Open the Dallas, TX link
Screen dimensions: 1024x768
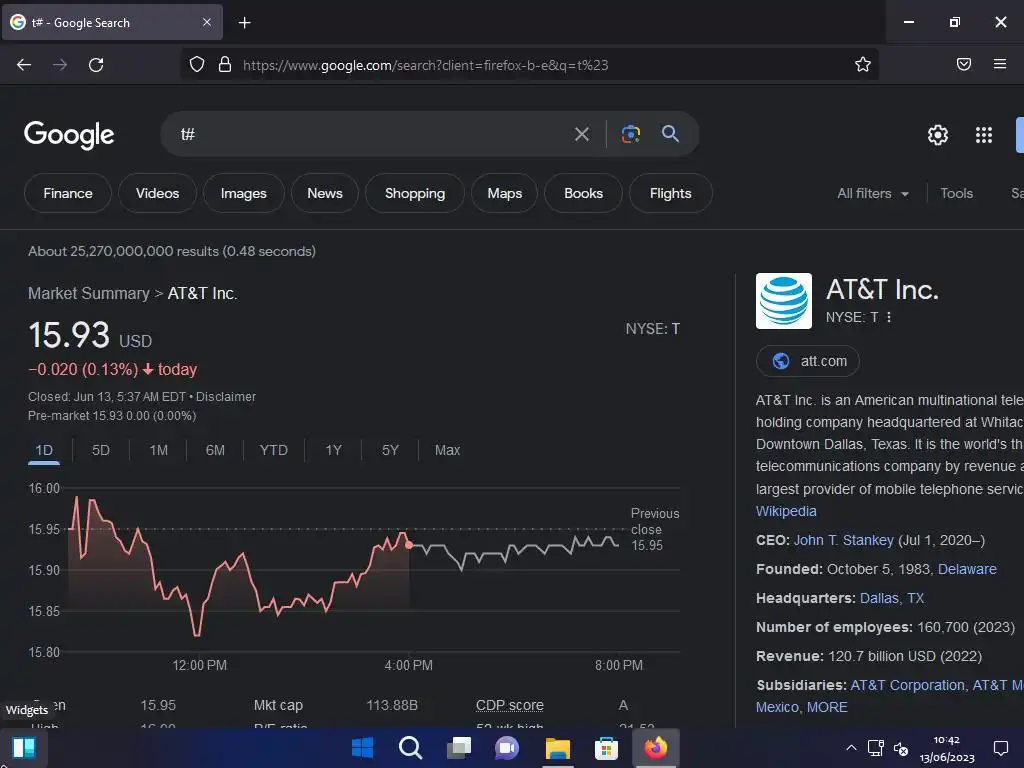[x=892, y=598]
